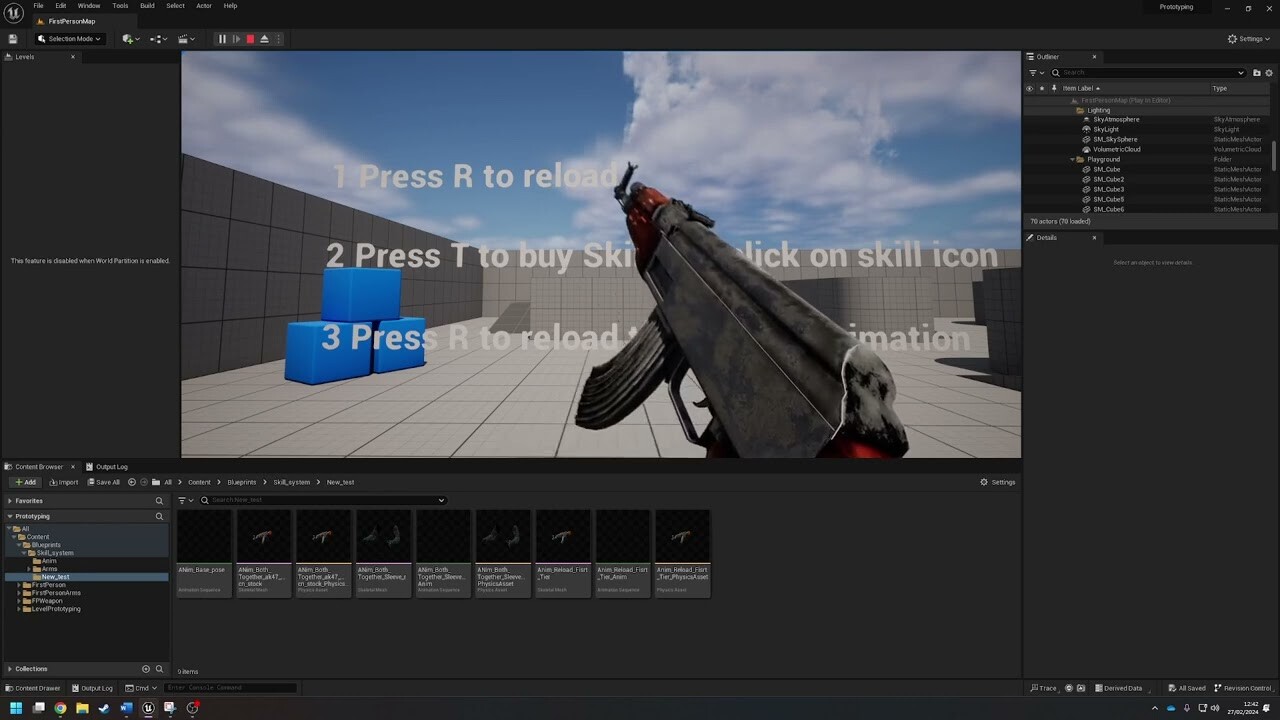Open the Outliner settings gear
Screen dimensions: 1280x720
[1269, 72]
